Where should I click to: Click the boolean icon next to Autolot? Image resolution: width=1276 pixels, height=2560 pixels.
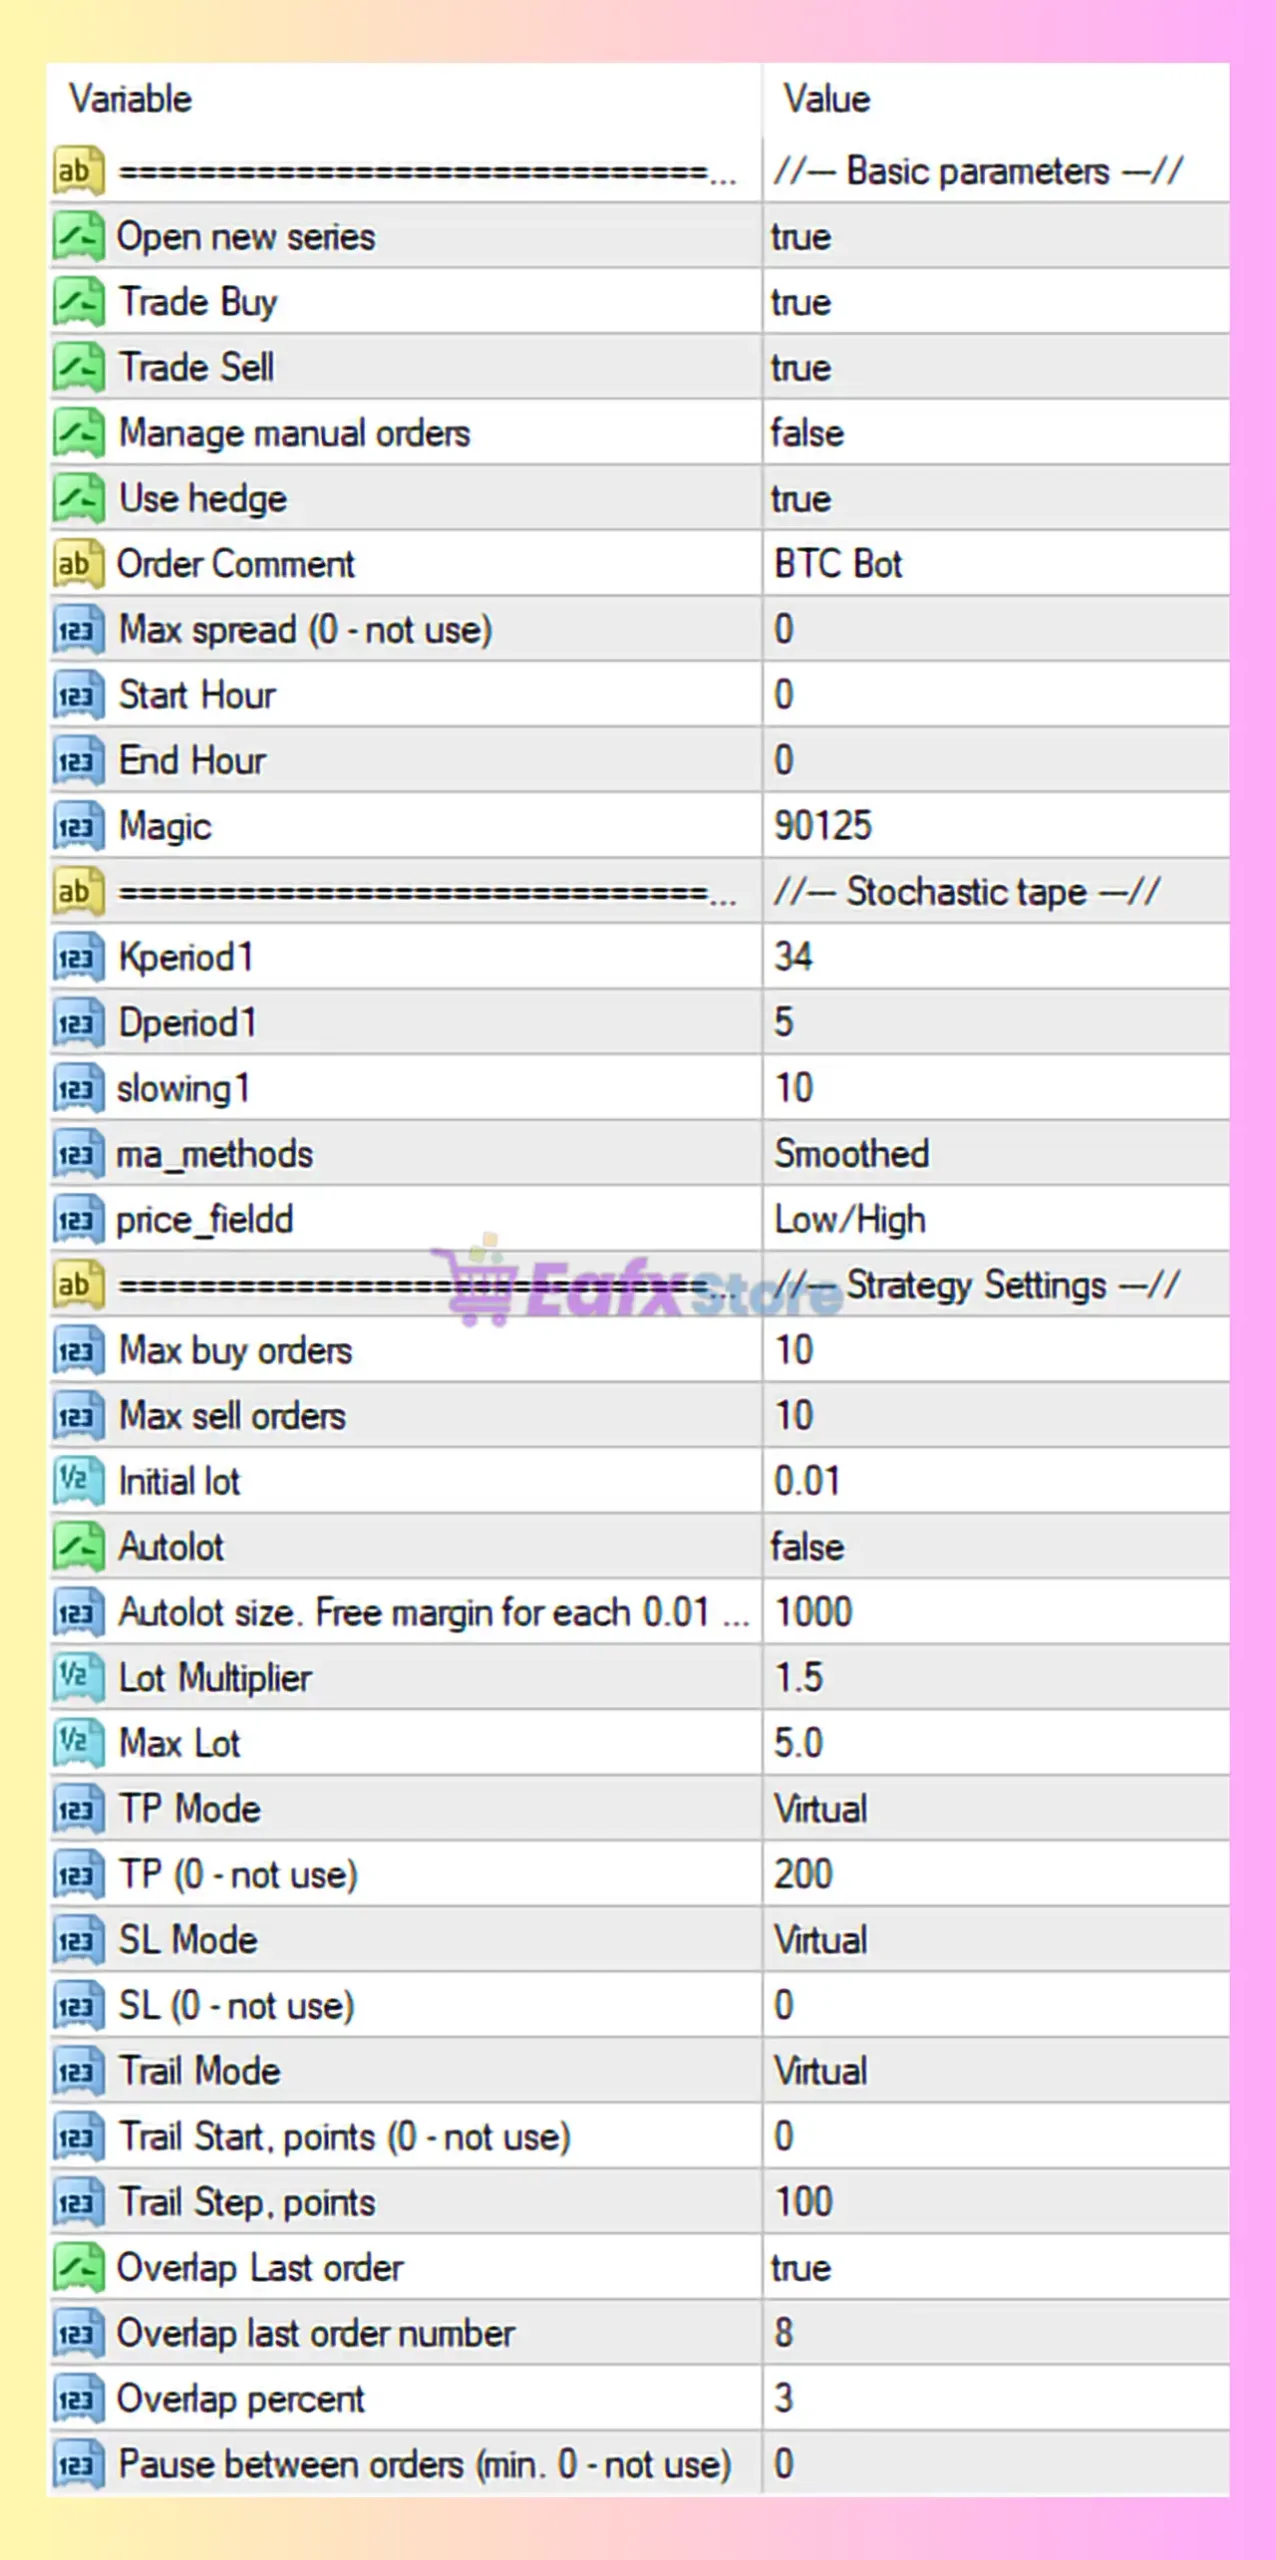coord(78,1547)
